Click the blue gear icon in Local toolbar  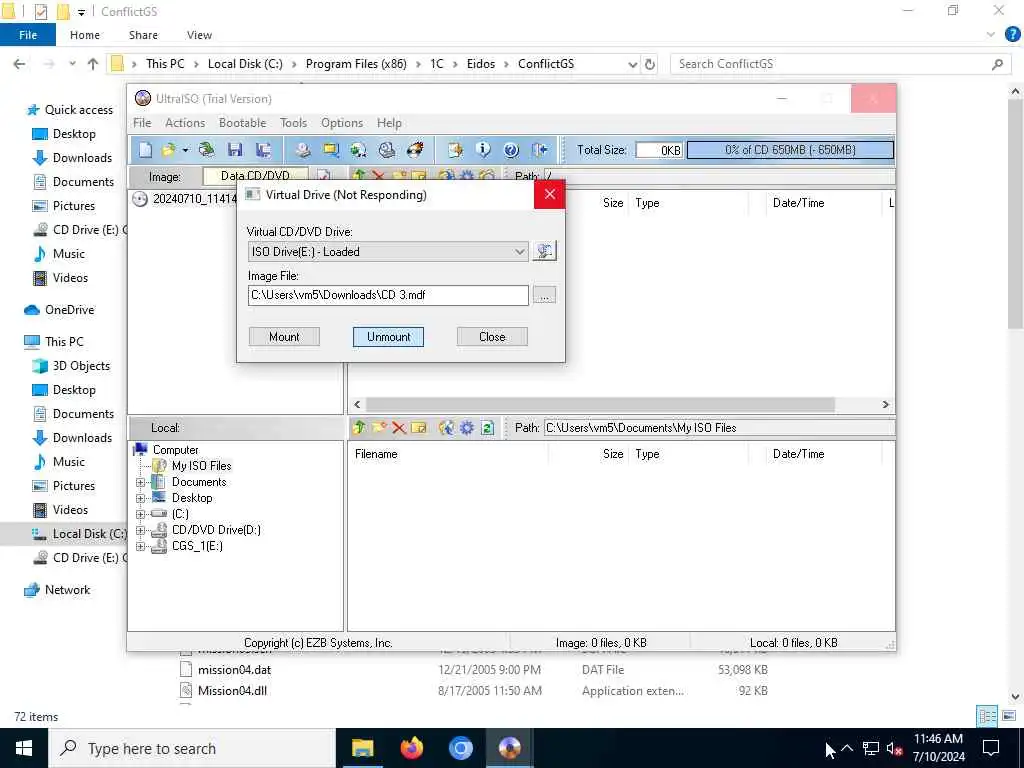(467, 428)
